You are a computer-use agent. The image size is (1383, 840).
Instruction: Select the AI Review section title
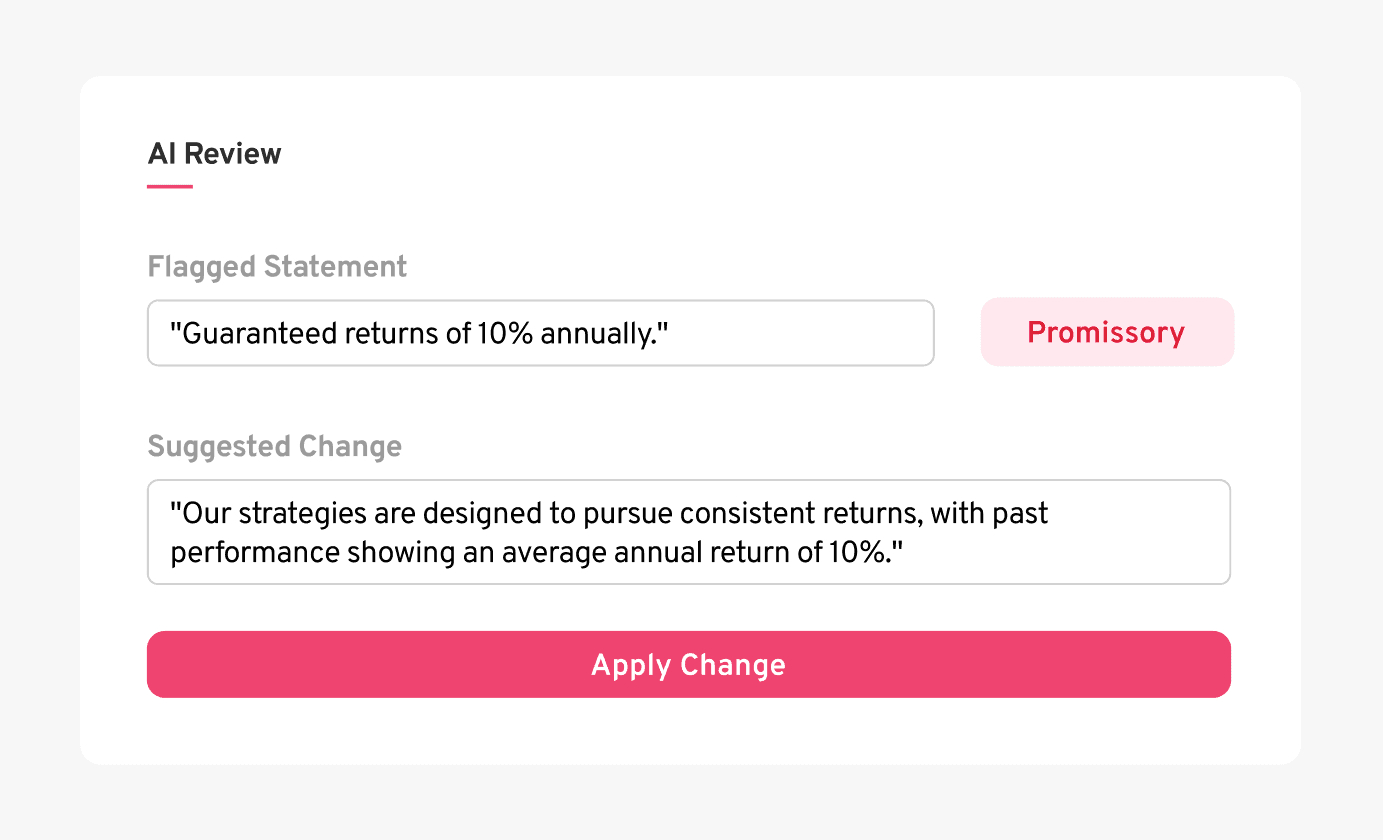(x=214, y=153)
